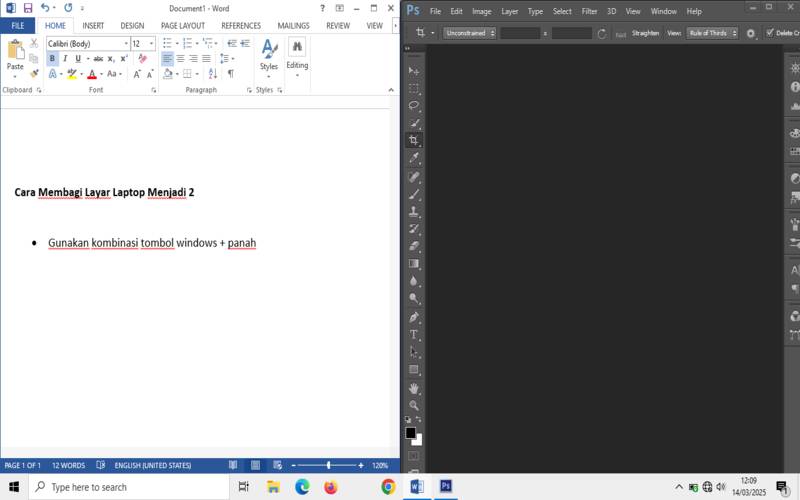Toggle Align Left in Word

[x=167, y=59]
